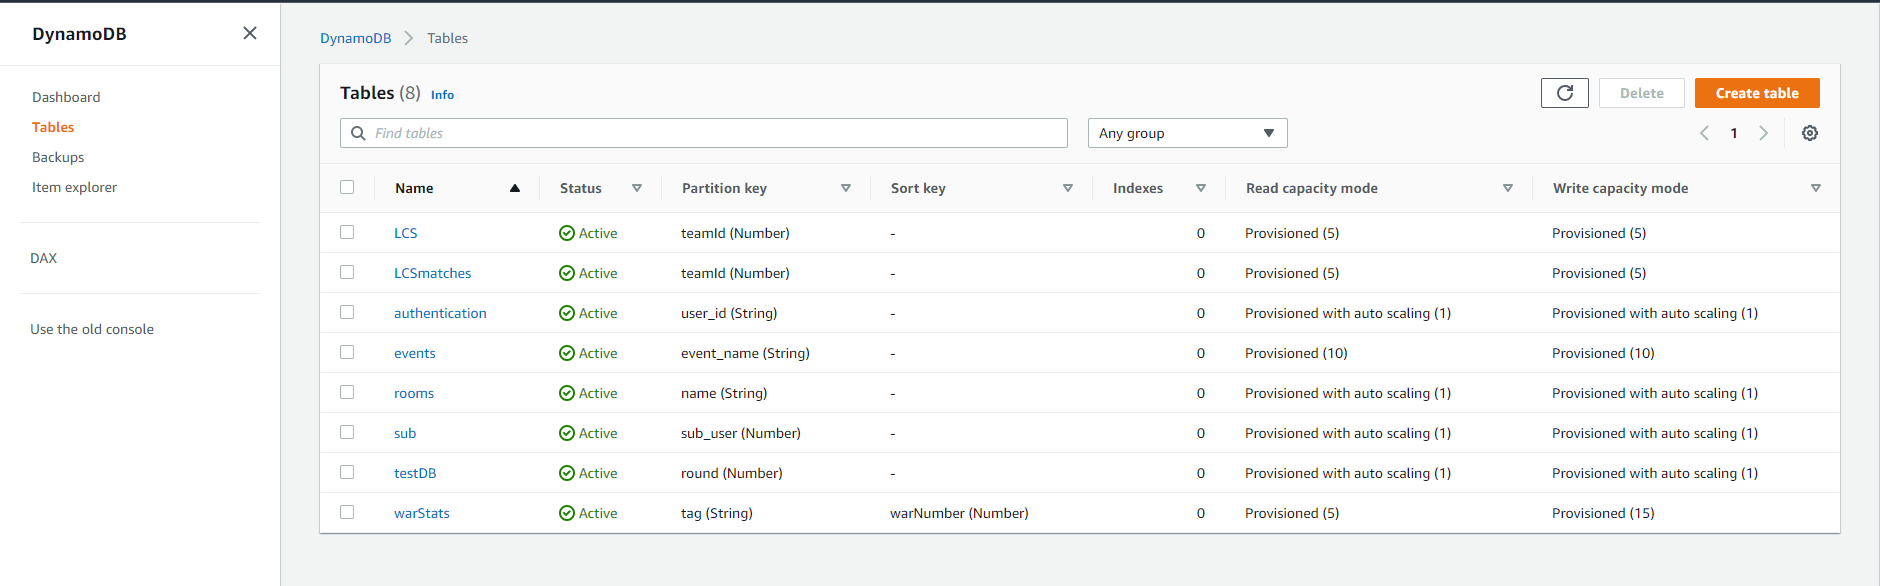Screen dimensions: 1880x586
Task: Sort by Read capacity mode arrow
Action: point(1508,188)
